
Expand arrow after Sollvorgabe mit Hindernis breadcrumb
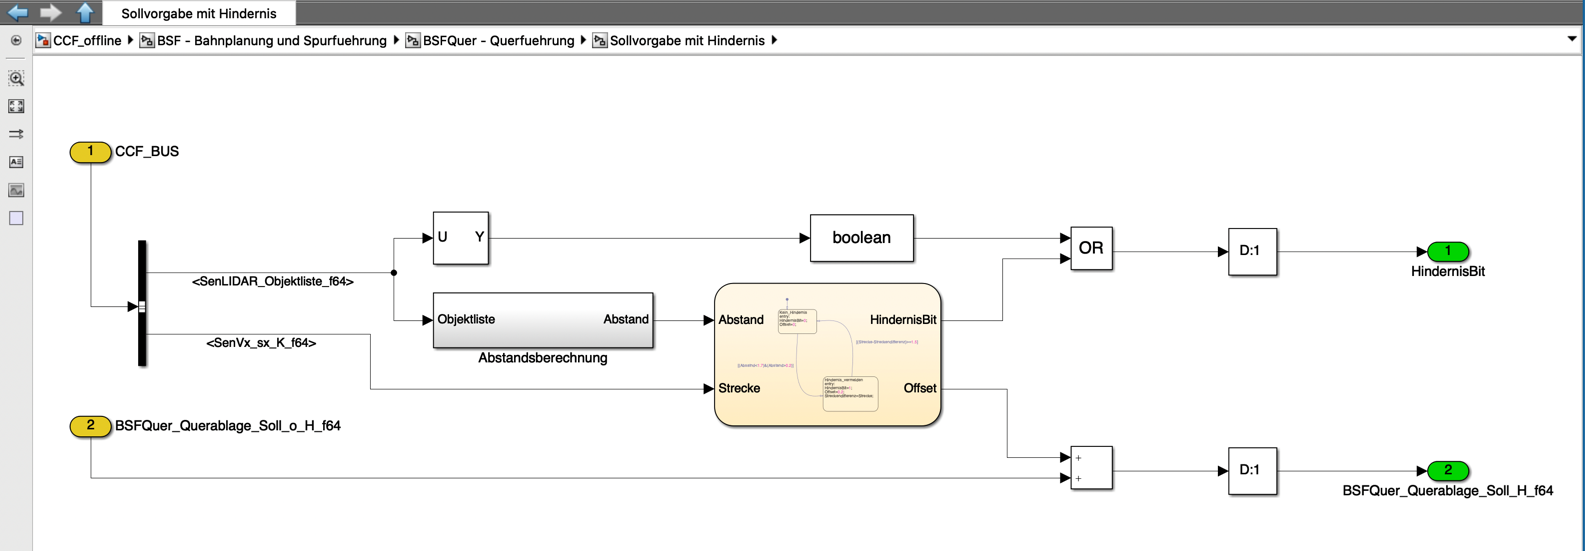(x=774, y=41)
